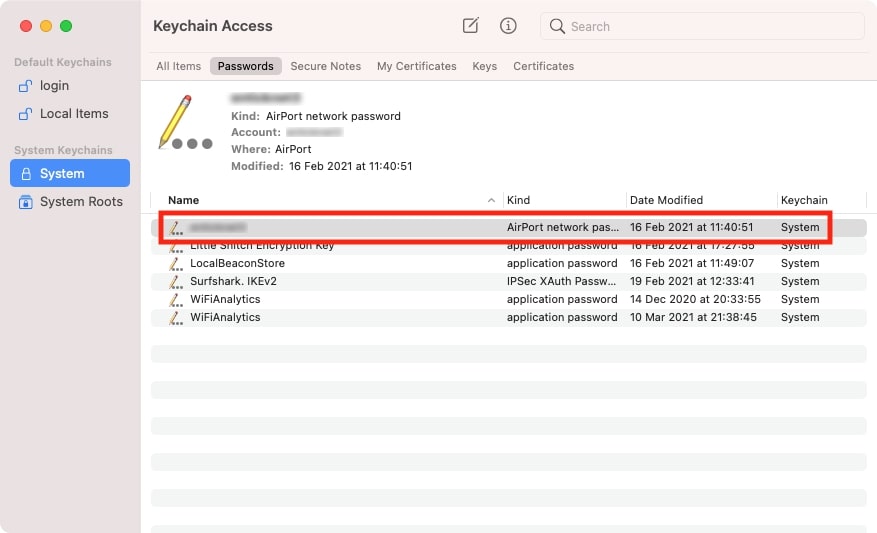Click the red close window button
The height and width of the screenshot is (533, 877).
26,26
